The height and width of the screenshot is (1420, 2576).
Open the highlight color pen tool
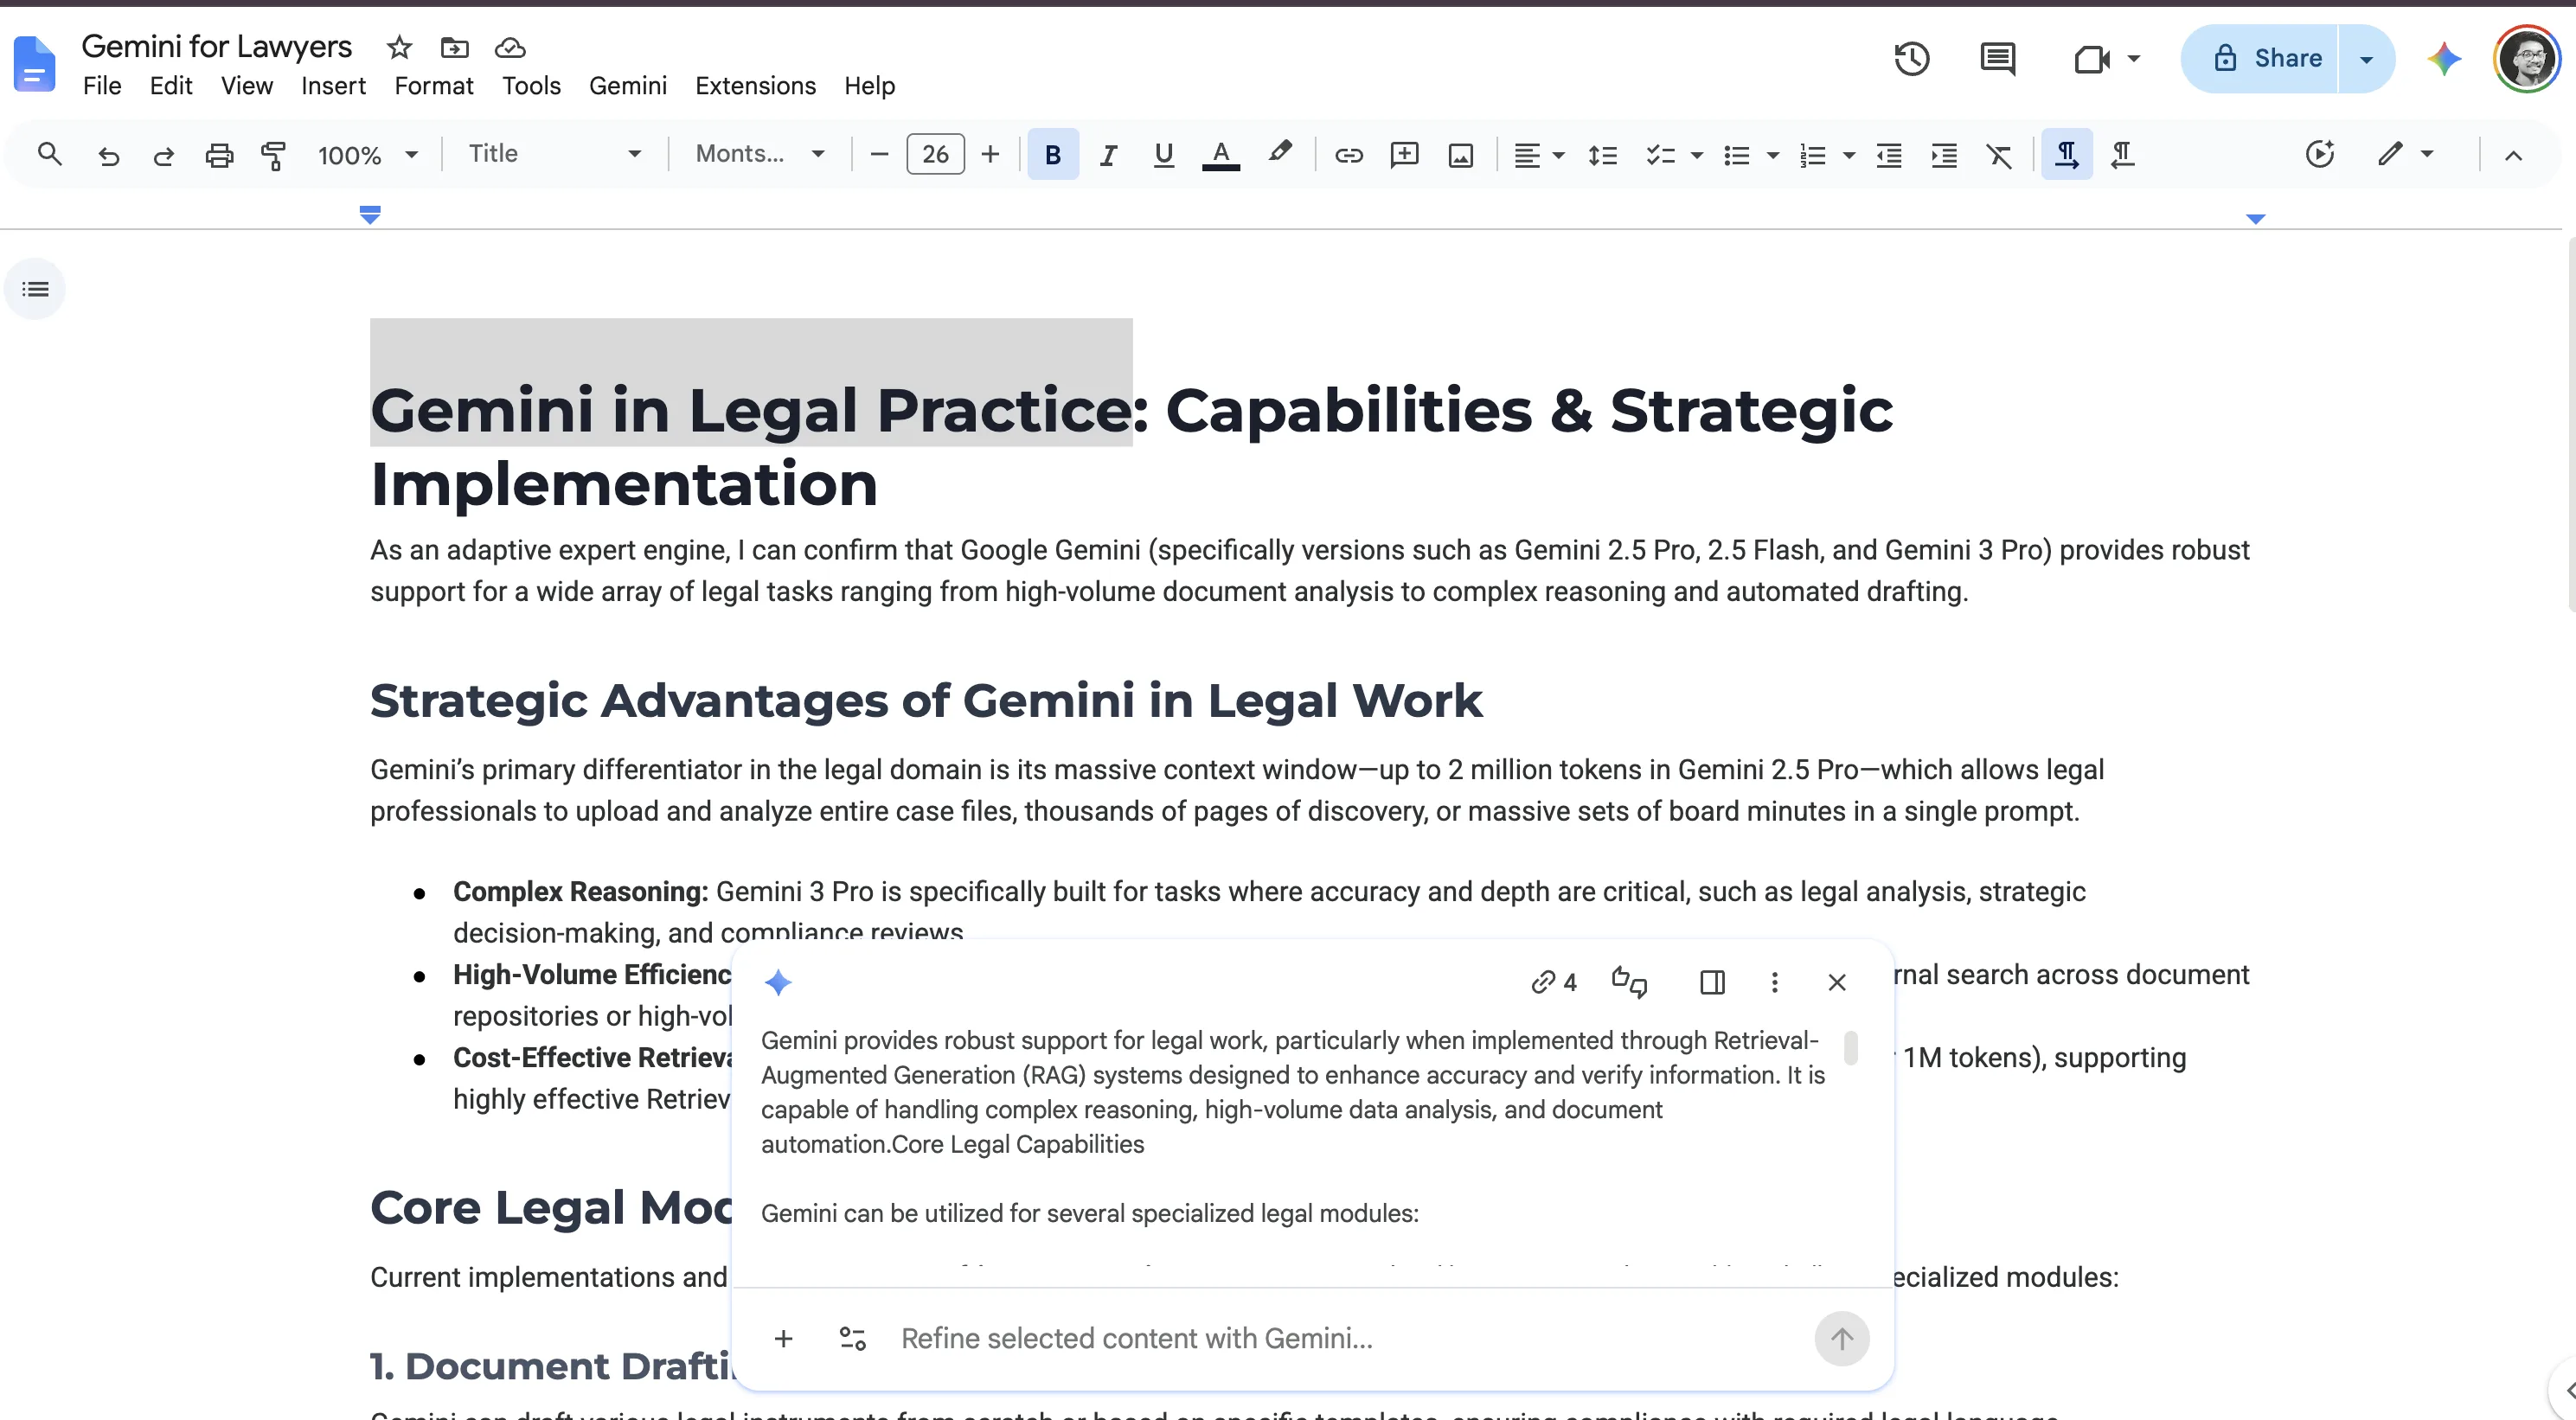click(1279, 153)
